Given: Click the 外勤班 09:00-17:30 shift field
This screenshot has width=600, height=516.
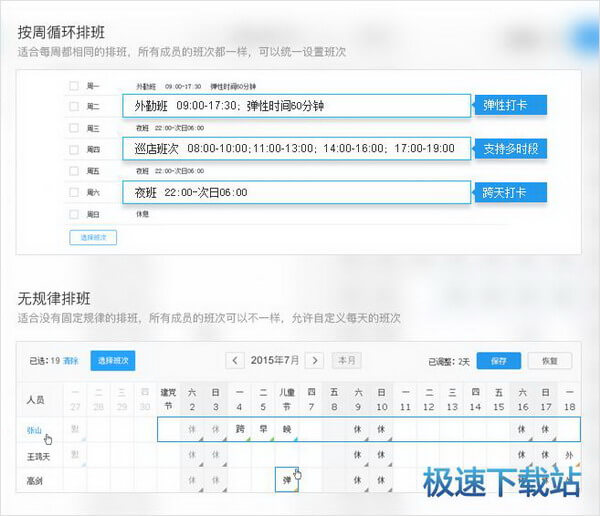Looking at the screenshot, I should click(x=297, y=106).
